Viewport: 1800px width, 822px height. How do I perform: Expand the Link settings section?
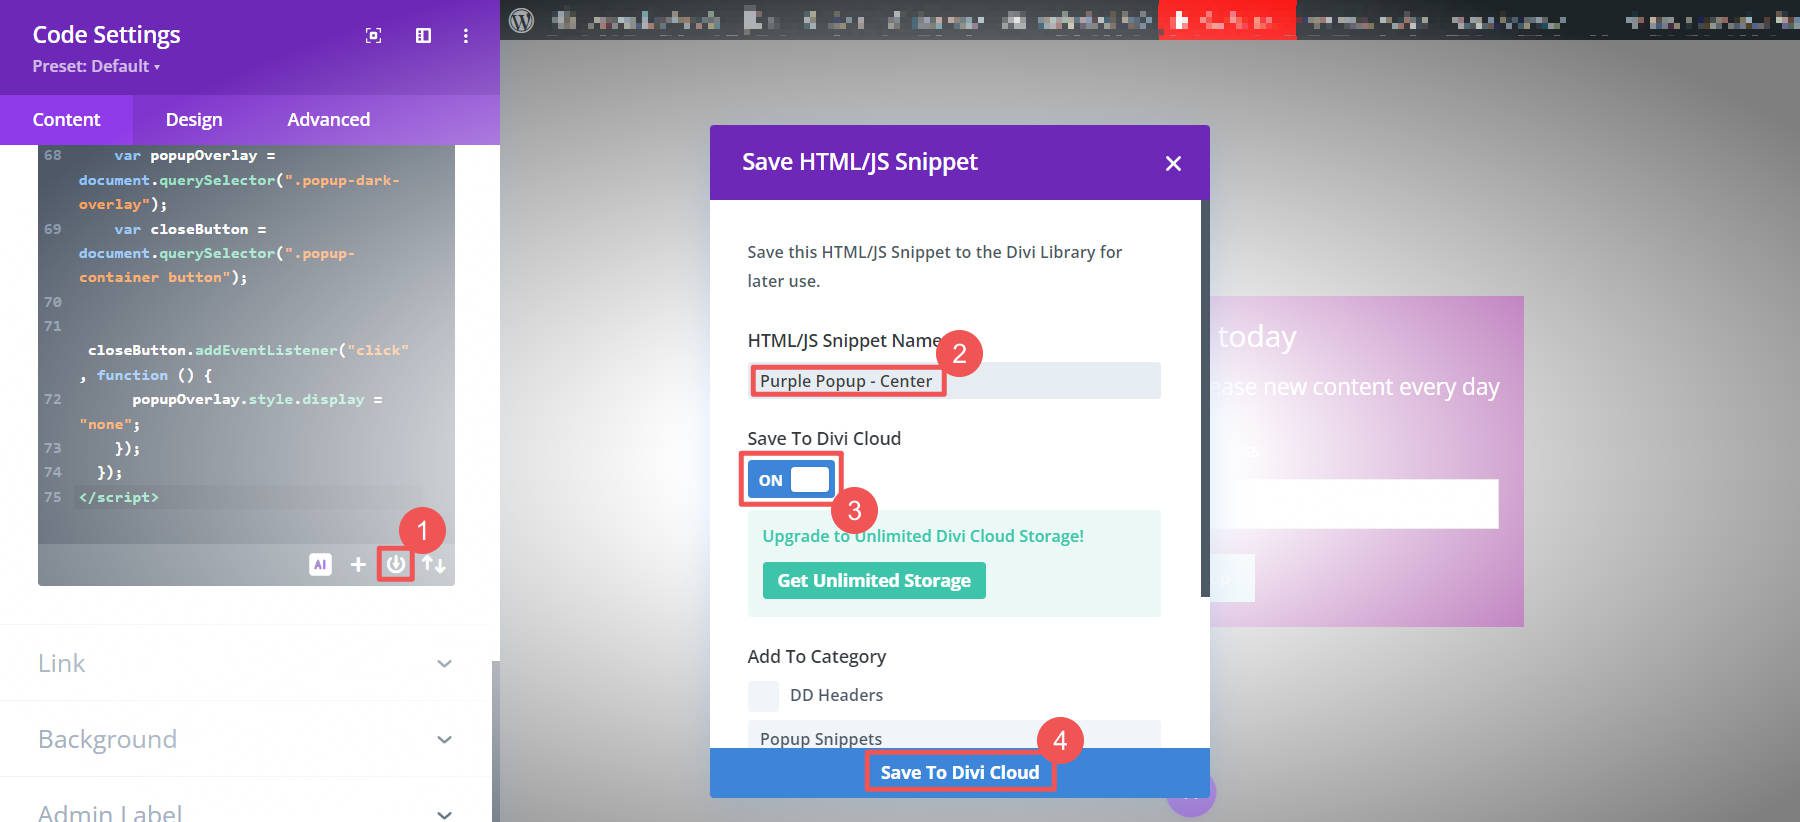245,663
